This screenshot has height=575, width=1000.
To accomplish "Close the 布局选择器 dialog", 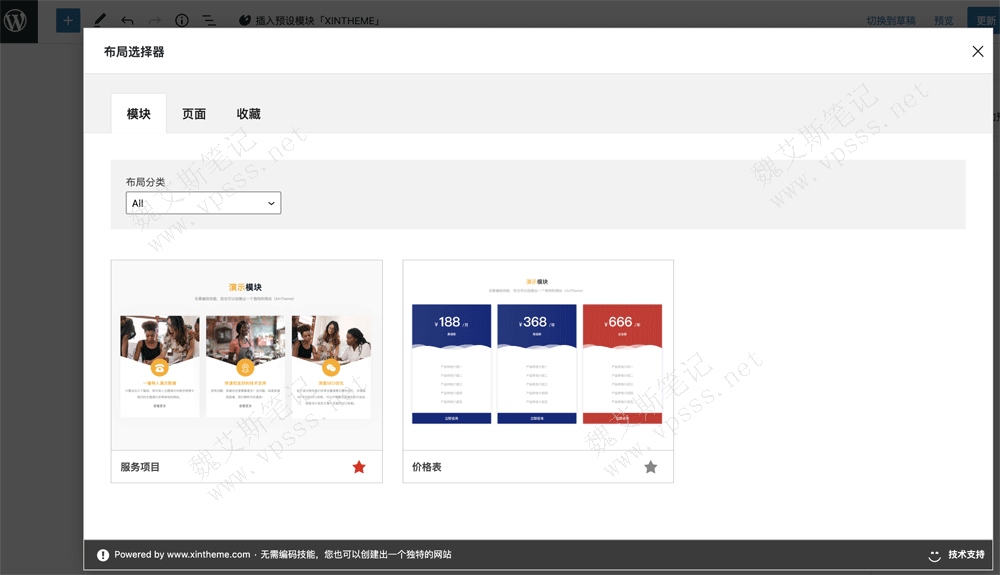I will click(x=977, y=52).
